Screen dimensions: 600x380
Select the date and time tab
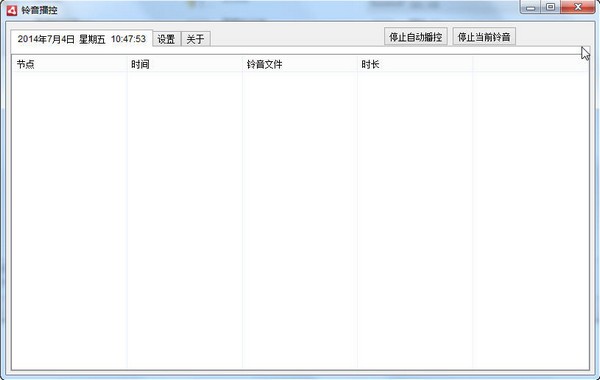click(x=82, y=39)
